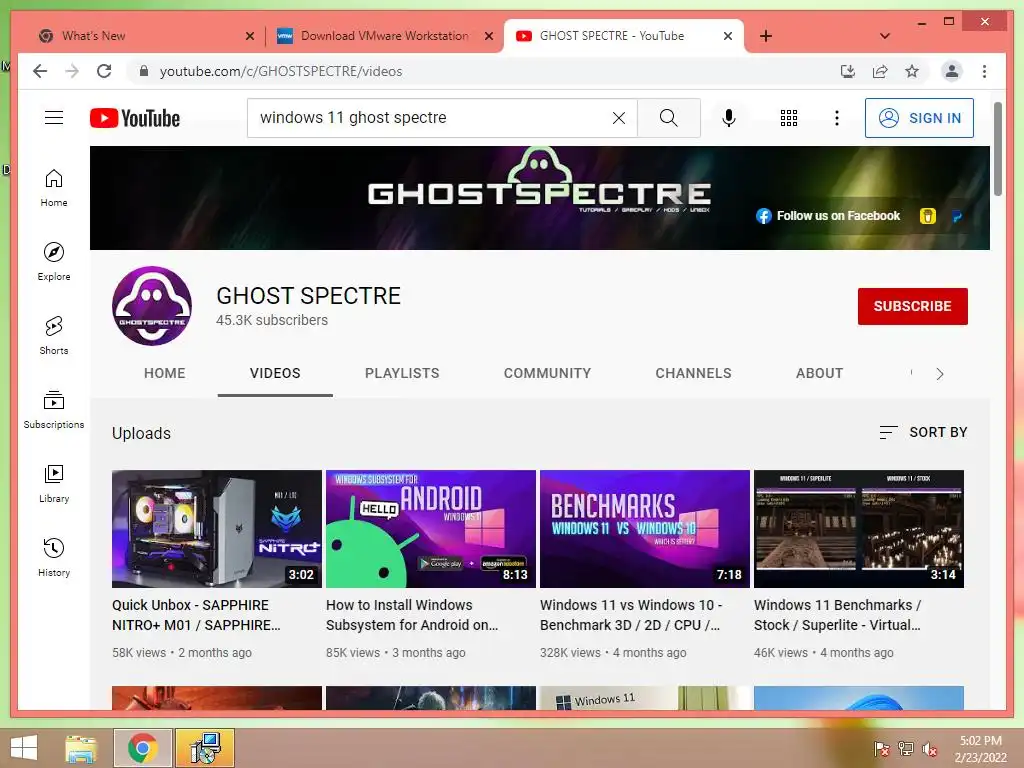Click the Benchmarks 7:18 thumbnail
The image size is (1024, 768).
[645, 529]
